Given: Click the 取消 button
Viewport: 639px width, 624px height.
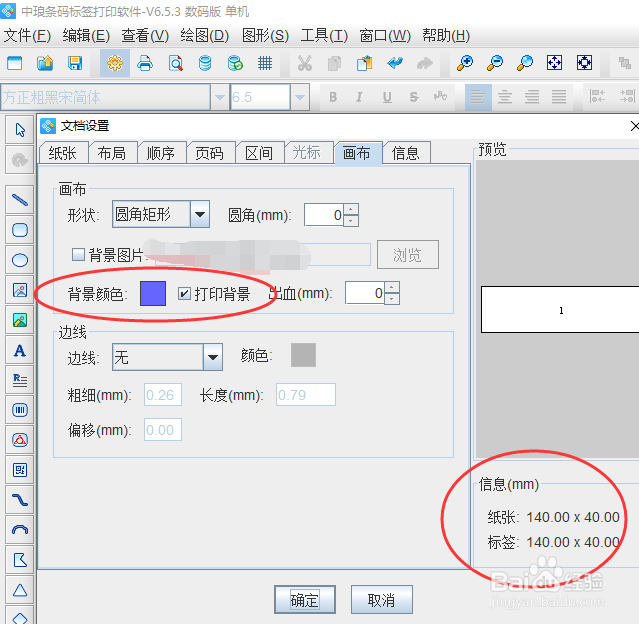Looking at the screenshot, I should click(381, 600).
